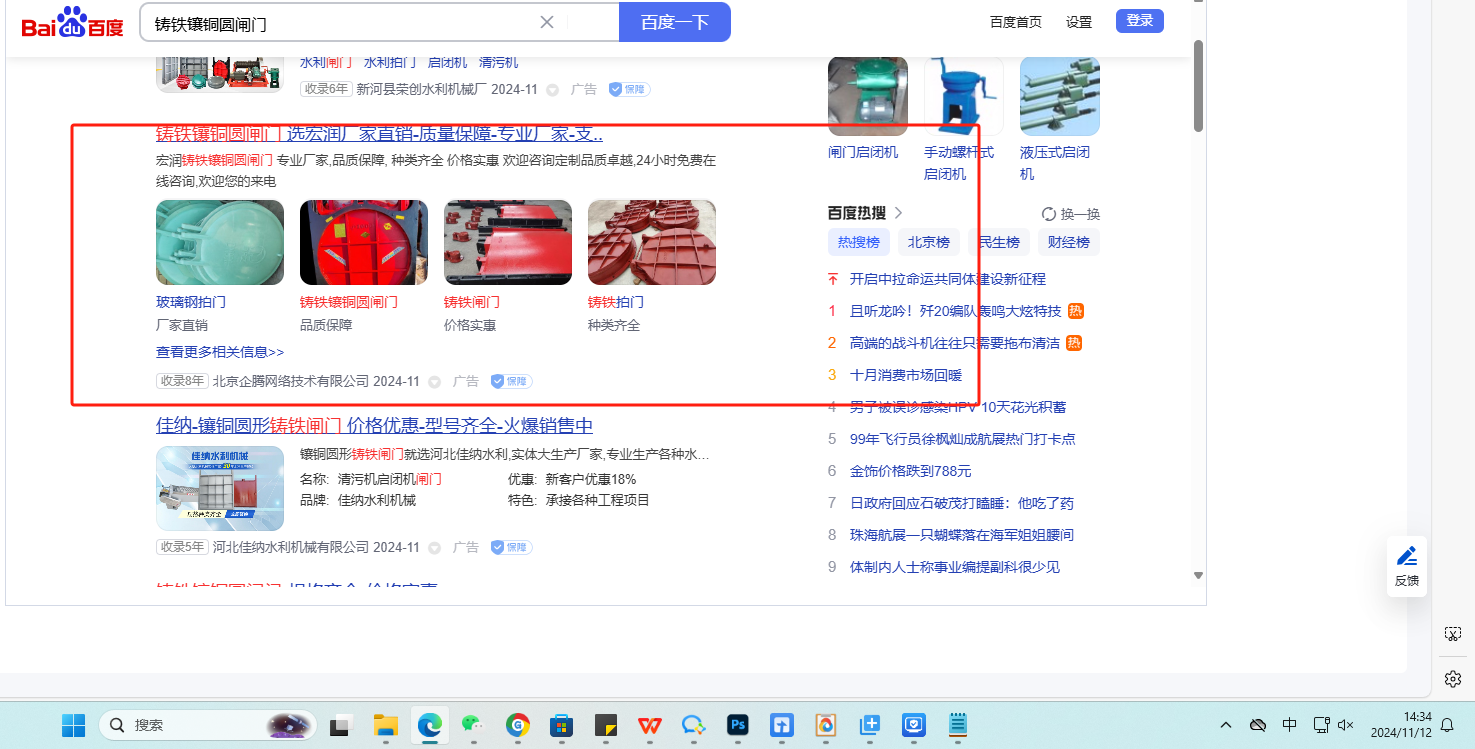Open WeChat from the taskbar
Image resolution: width=1475 pixels, height=749 pixels.
coord(474,725)
